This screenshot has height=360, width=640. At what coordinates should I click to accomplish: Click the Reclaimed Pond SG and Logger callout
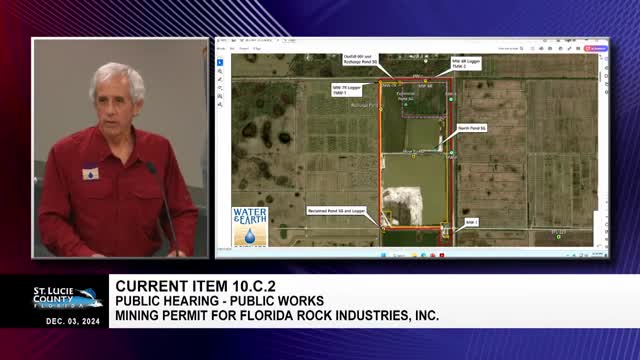[337, 211]
